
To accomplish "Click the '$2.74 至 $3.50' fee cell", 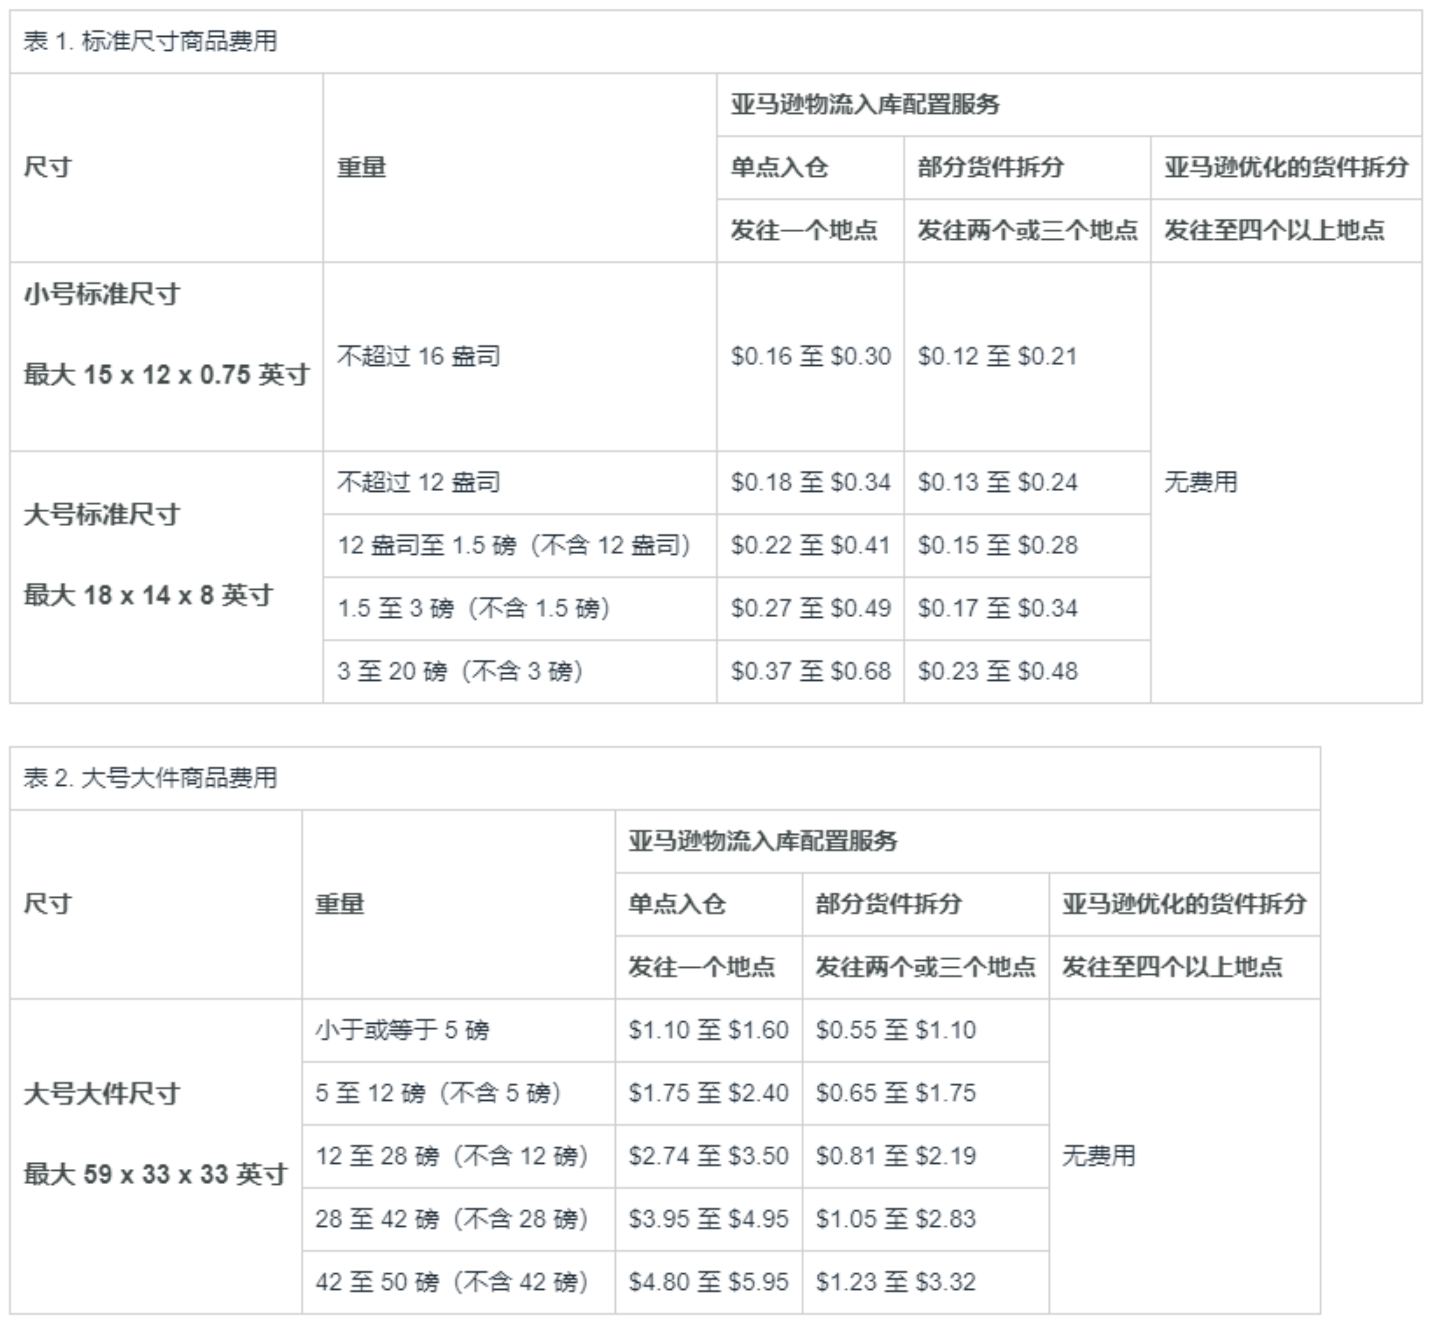I will [708, 1156].
